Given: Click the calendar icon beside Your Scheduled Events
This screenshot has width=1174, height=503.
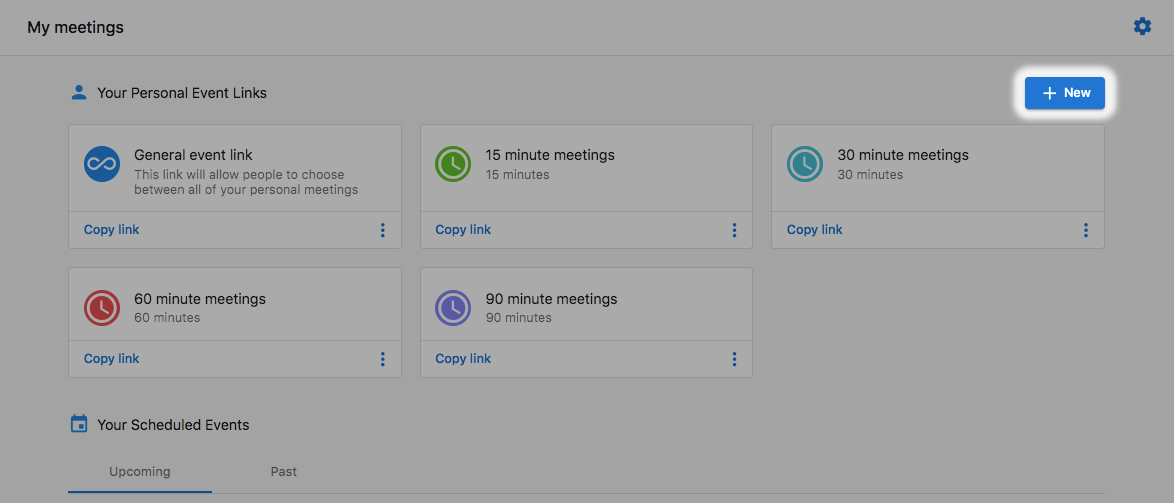Looking at the screenshot, I should coord(79,424).
